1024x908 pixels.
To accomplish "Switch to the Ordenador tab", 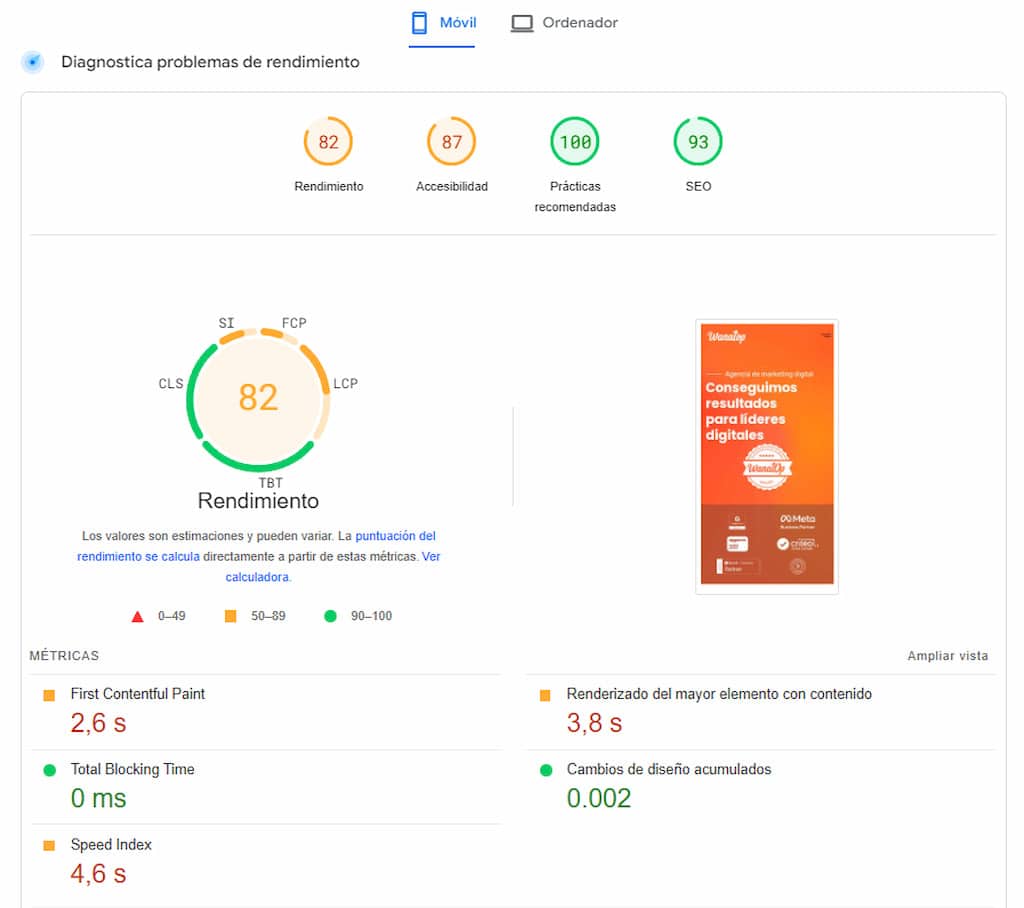I will tap(563, 21).
